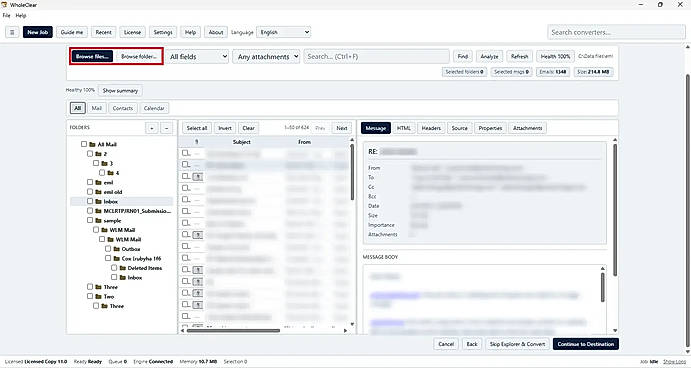Click Skip Explorer & Convert
This screenshot has height=368, width=691.
tap(517, 344)
